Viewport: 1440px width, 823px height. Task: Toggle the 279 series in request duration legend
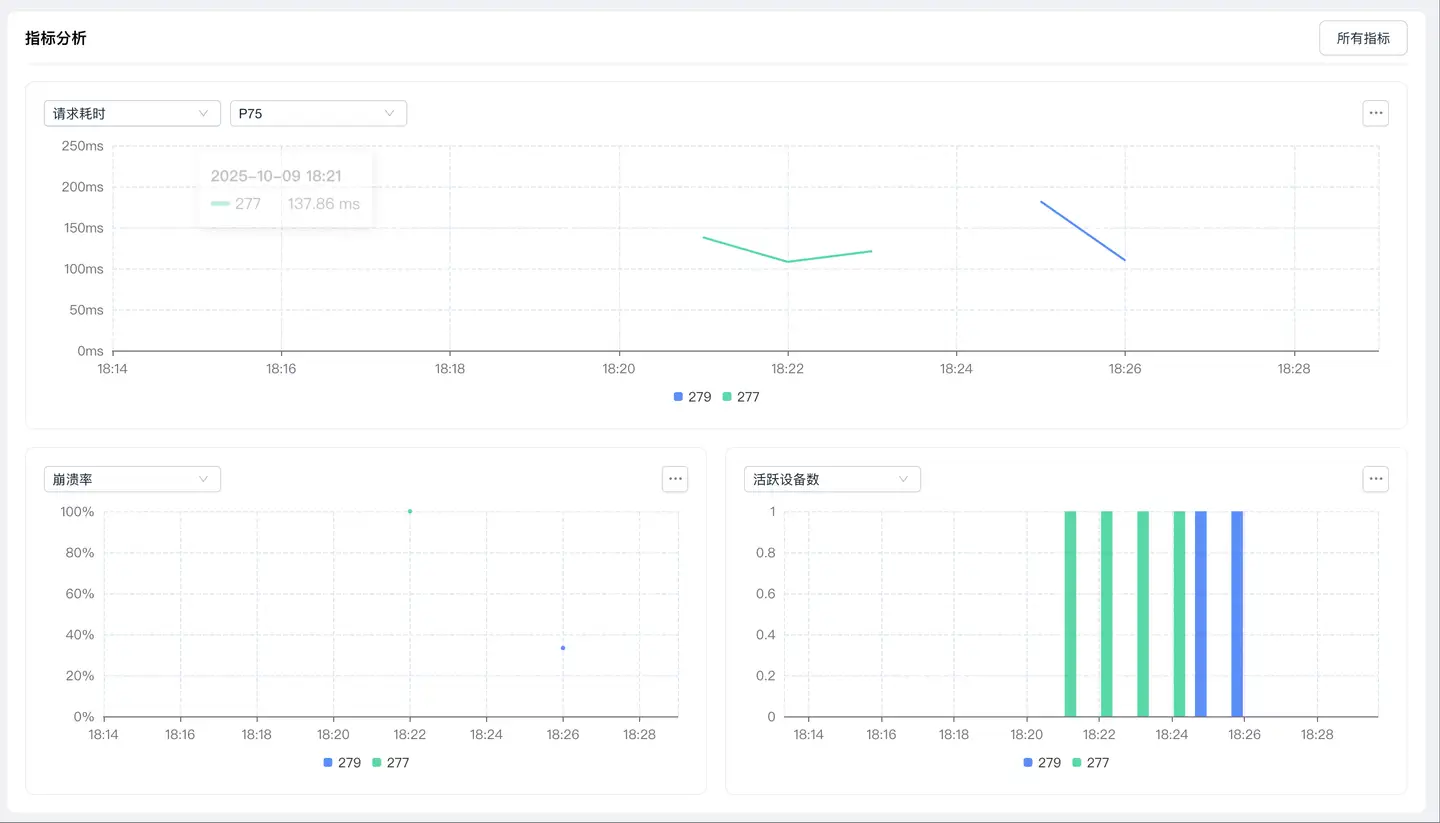pos(692,397)
